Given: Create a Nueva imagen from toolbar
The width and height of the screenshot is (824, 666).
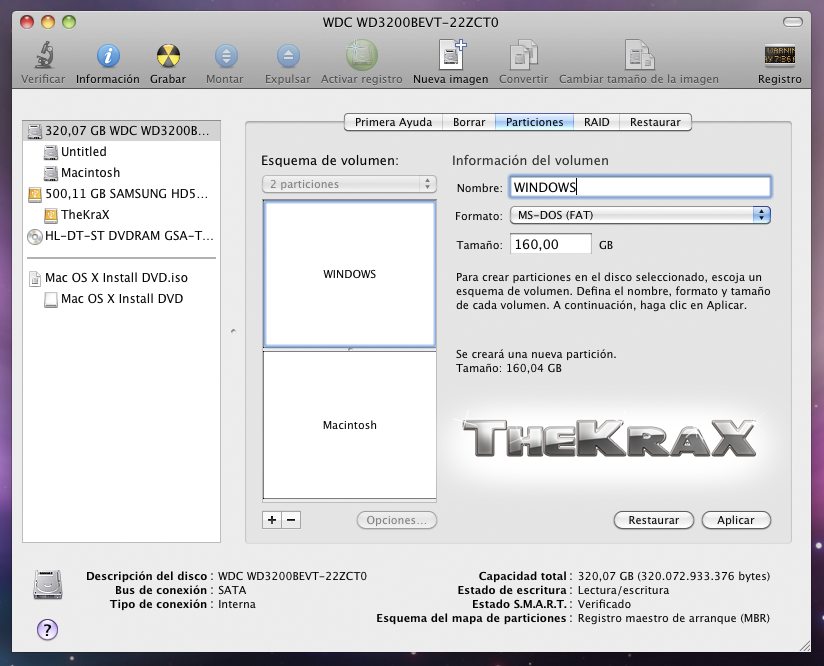Looking at the screenshot, I should click(452, 55).
